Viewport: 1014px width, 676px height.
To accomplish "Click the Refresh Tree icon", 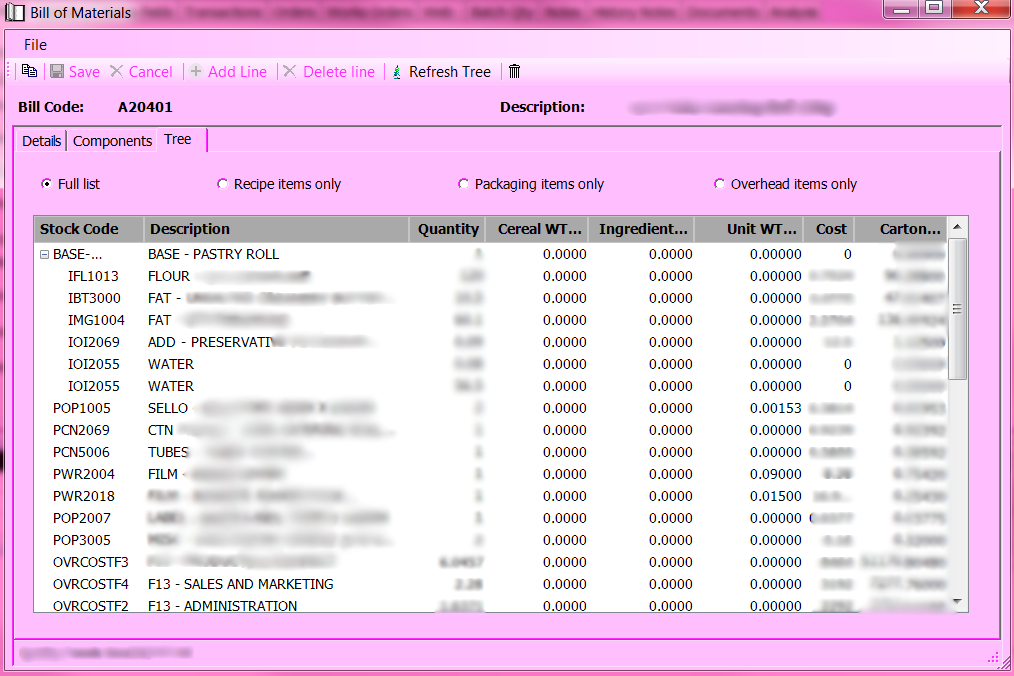I will tap(397, 72).
